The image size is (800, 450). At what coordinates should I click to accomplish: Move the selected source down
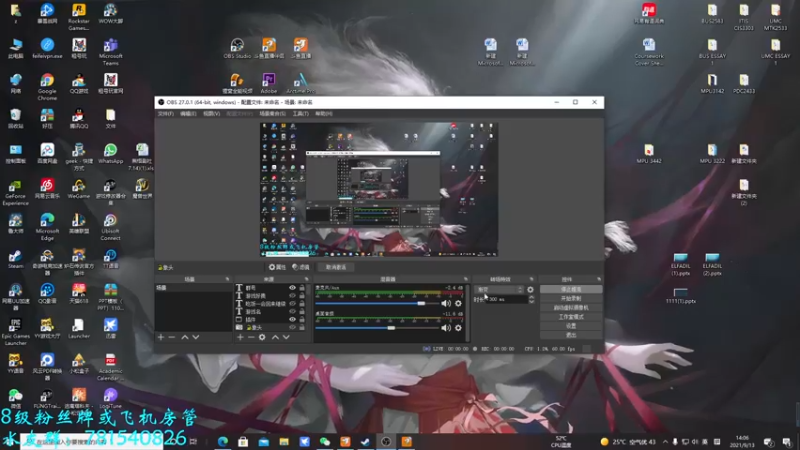pyautogui.click(x=286, y=337)
